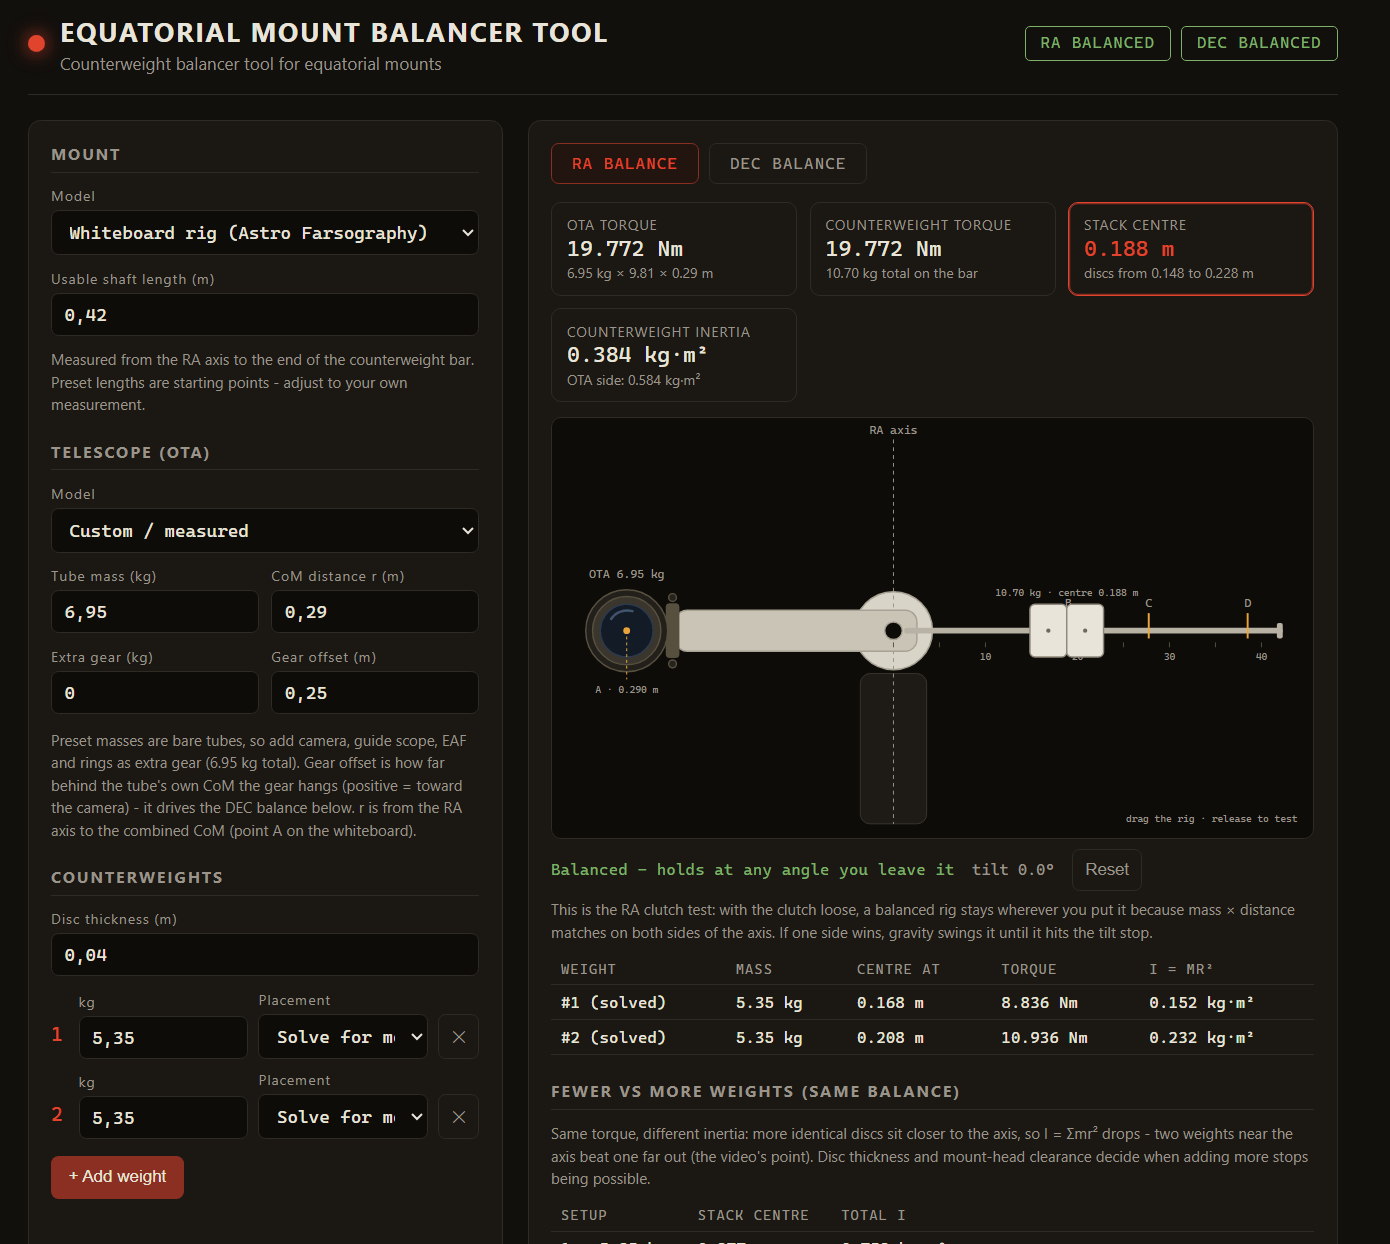
Task: Click the '0.208 m' centre value
Action: point(890,1038)
